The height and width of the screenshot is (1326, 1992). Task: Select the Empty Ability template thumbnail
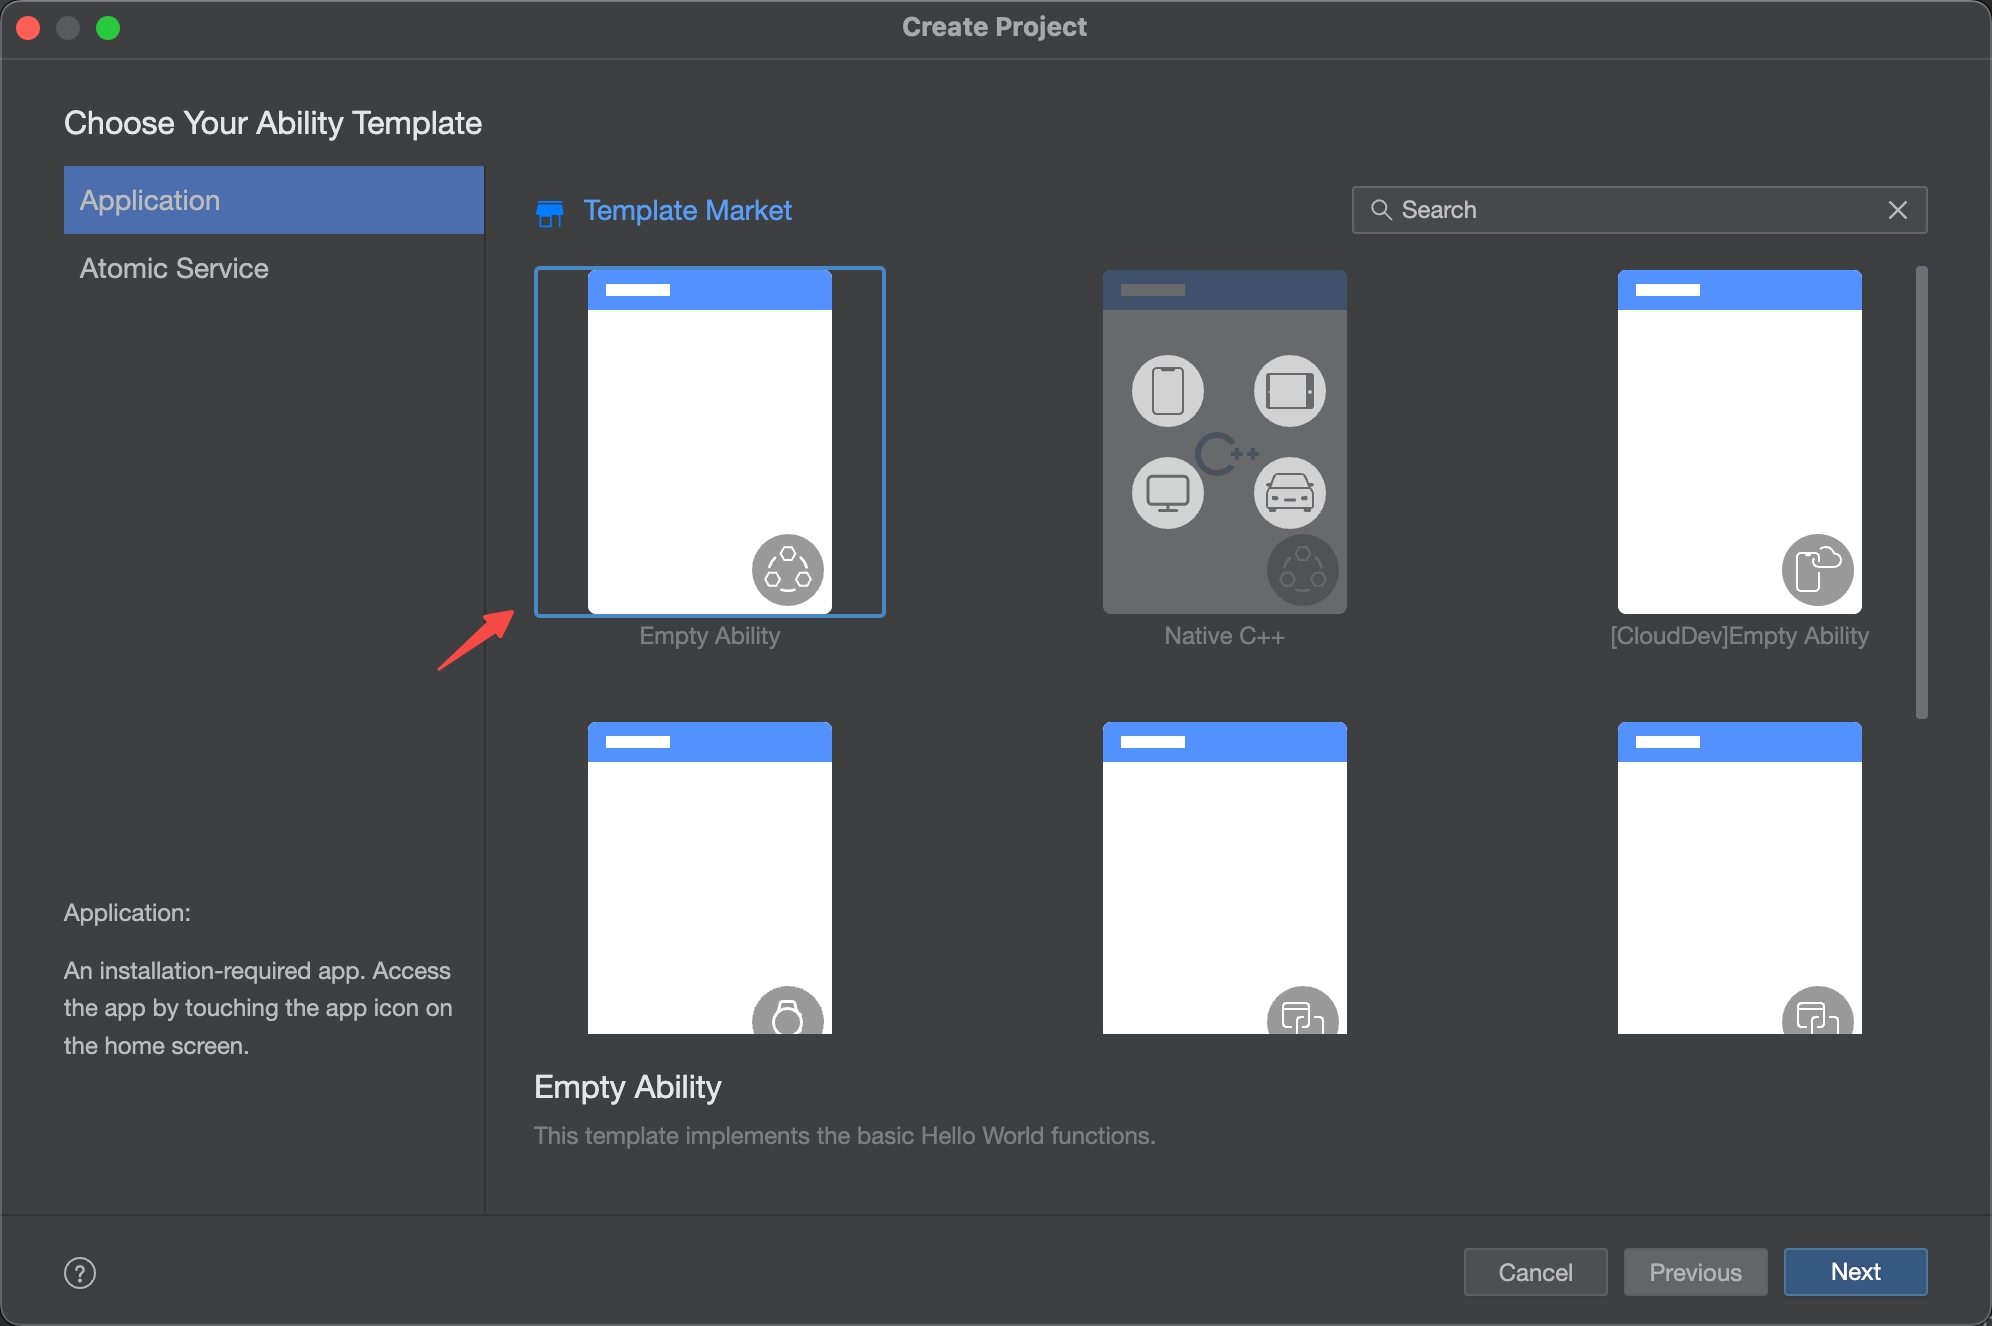(710, 441)
